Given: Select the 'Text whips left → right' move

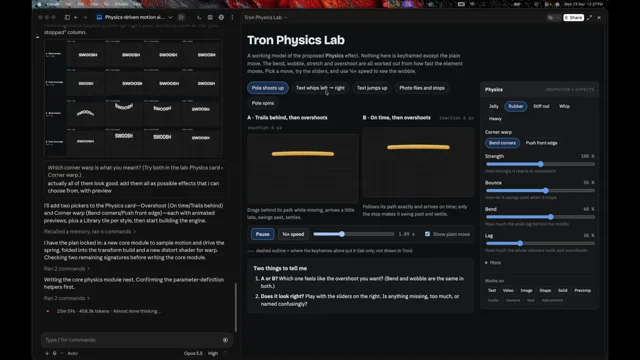Looking at the screenshot, I should pos(320,88).
